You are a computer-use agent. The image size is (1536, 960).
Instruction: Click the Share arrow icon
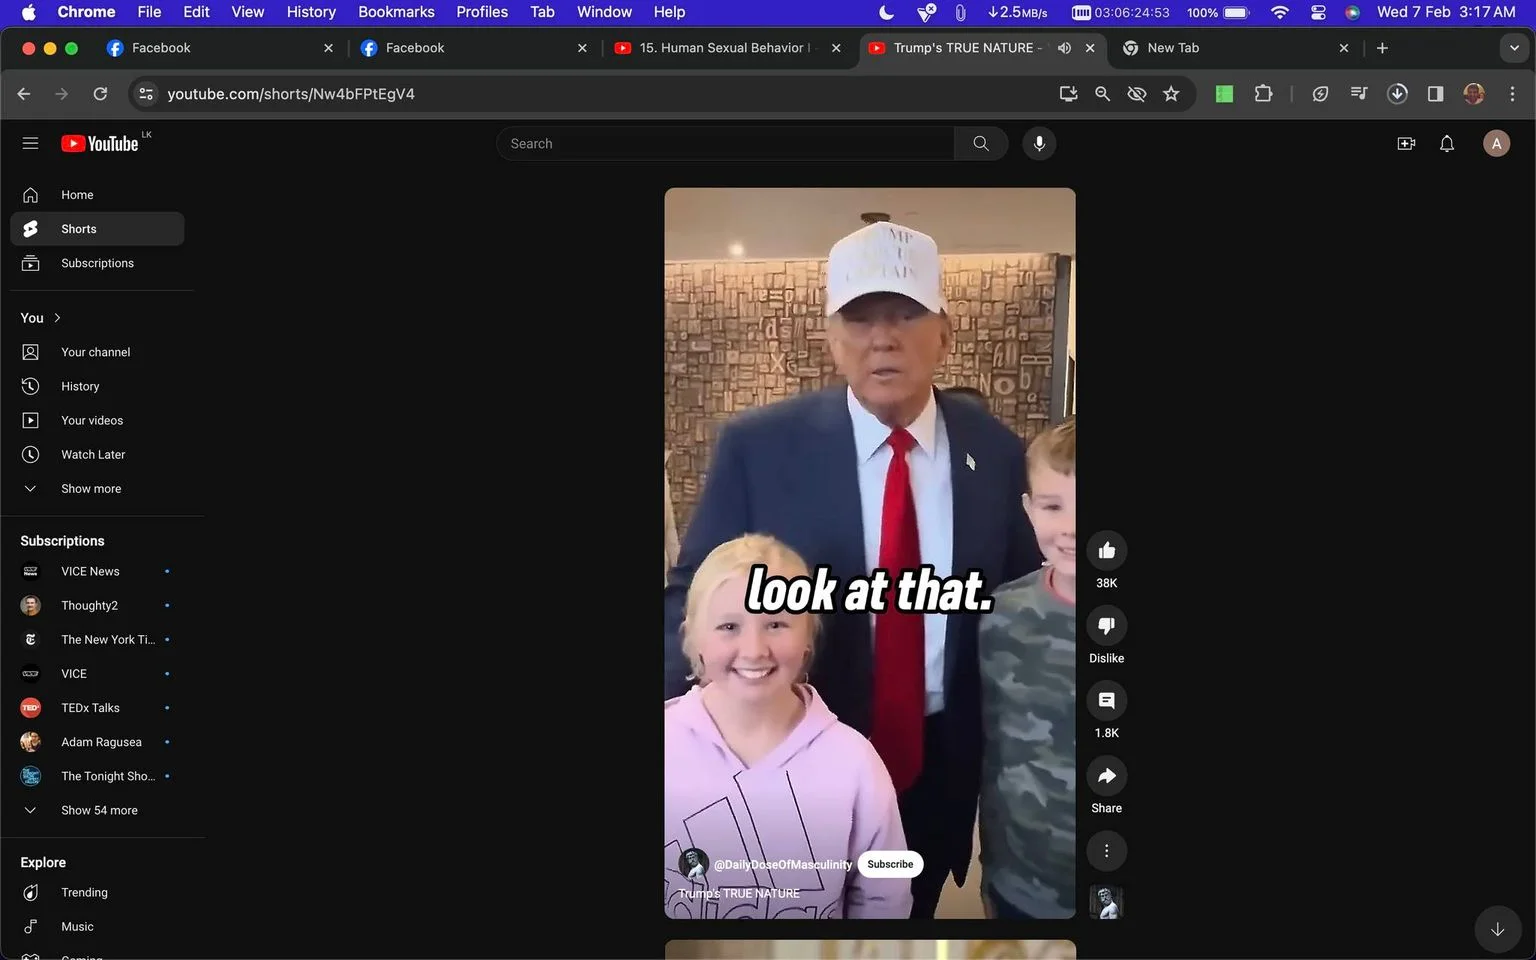point(1106,776)
